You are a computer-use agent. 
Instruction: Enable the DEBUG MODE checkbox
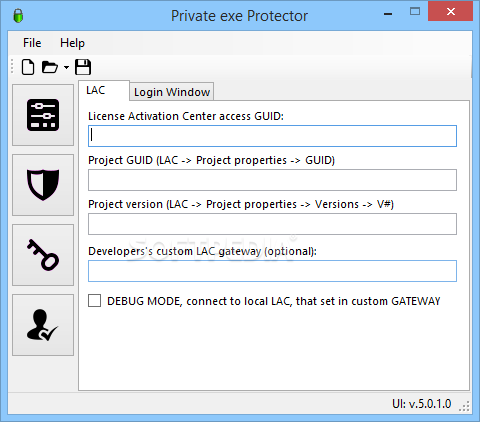click(95, 301)
